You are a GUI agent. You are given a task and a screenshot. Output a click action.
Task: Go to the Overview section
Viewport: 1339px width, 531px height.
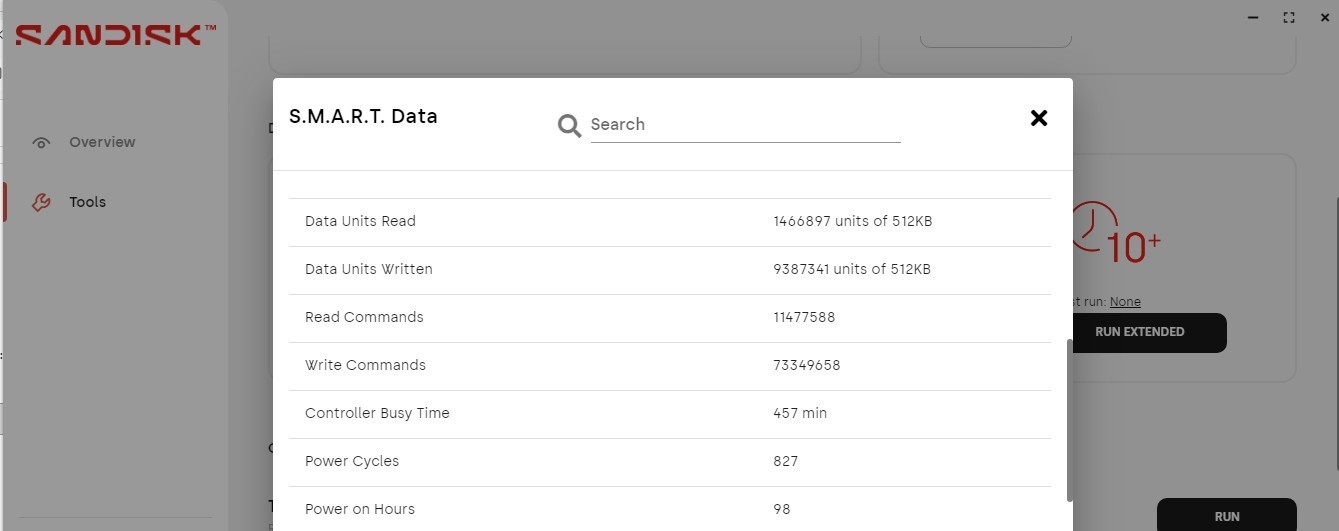102,142
